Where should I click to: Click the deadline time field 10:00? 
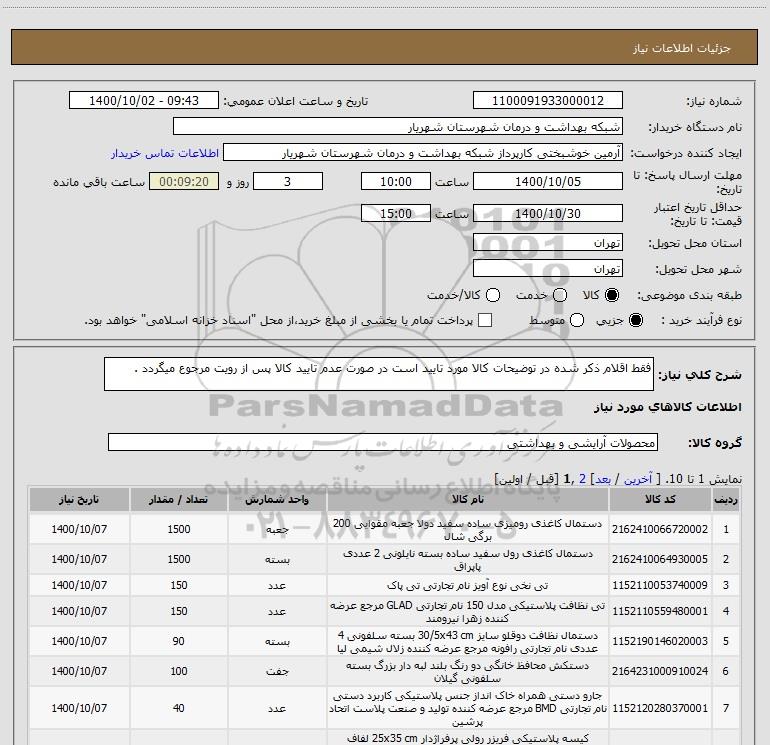[x=396, y=181]
